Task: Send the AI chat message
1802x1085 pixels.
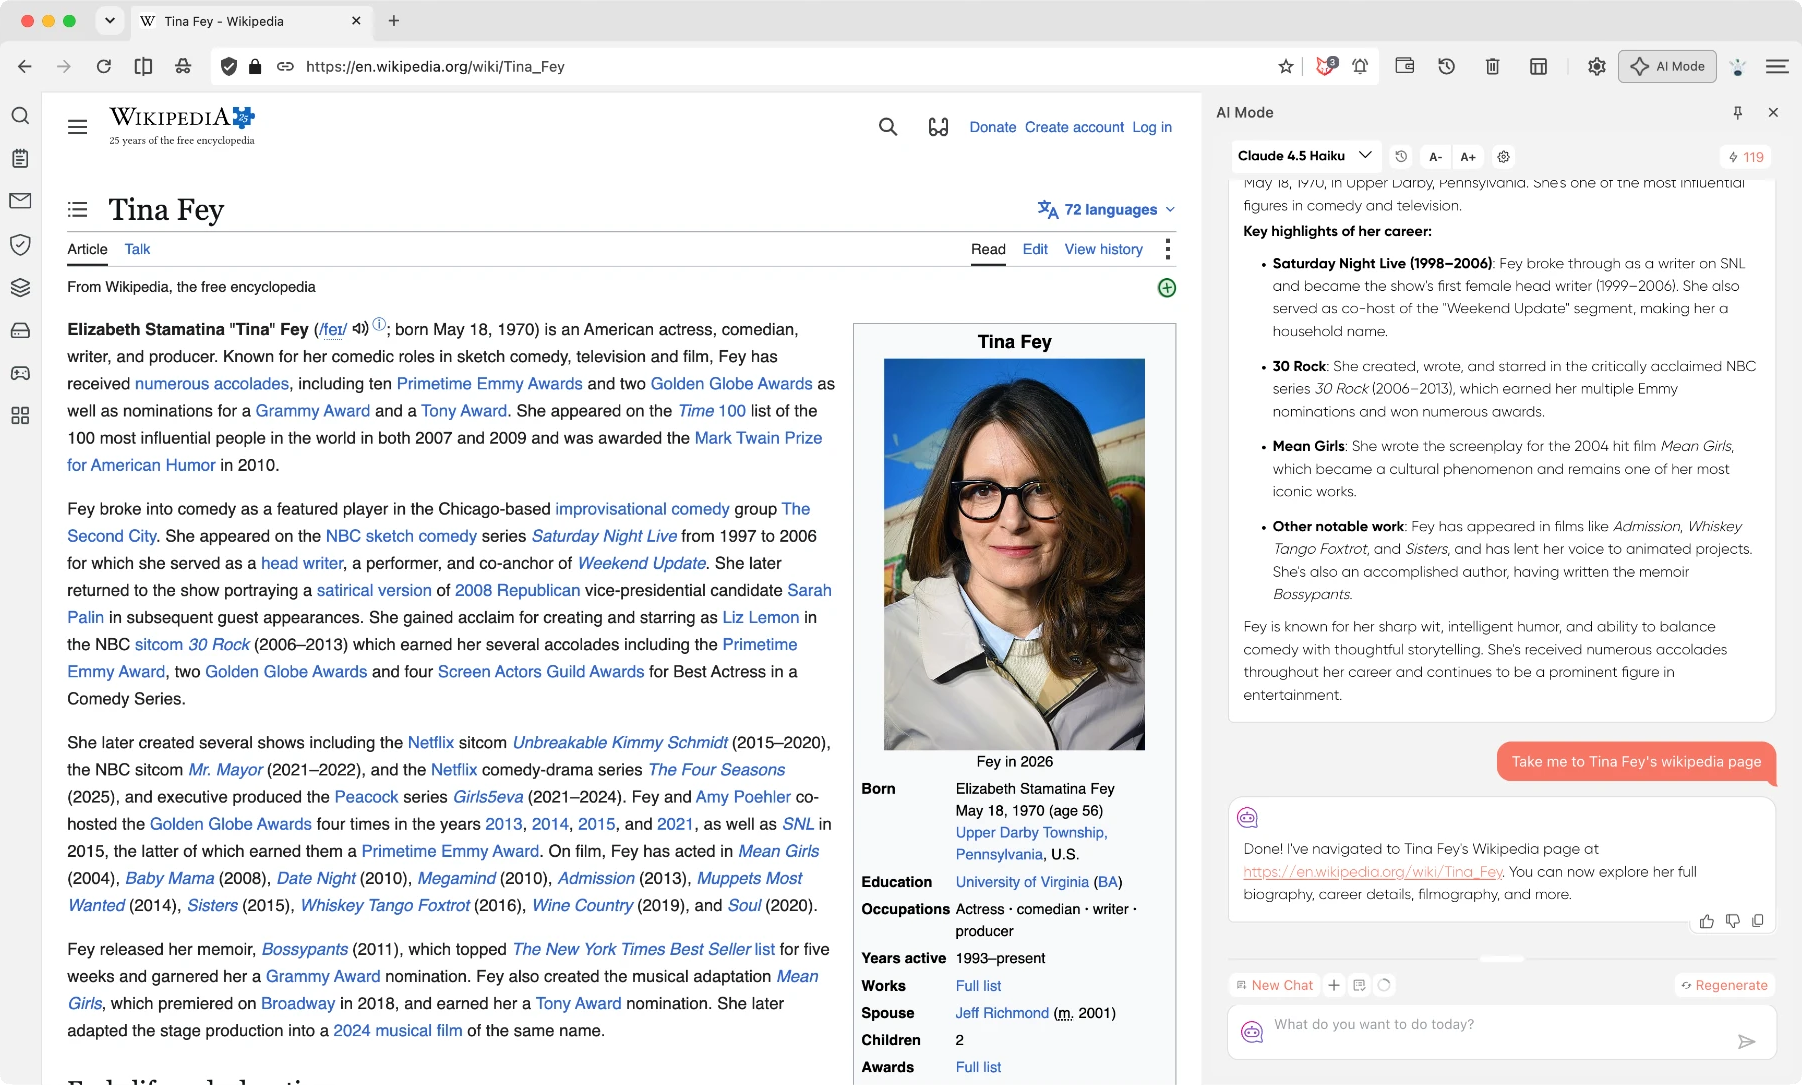Action: [1746, 1042]
